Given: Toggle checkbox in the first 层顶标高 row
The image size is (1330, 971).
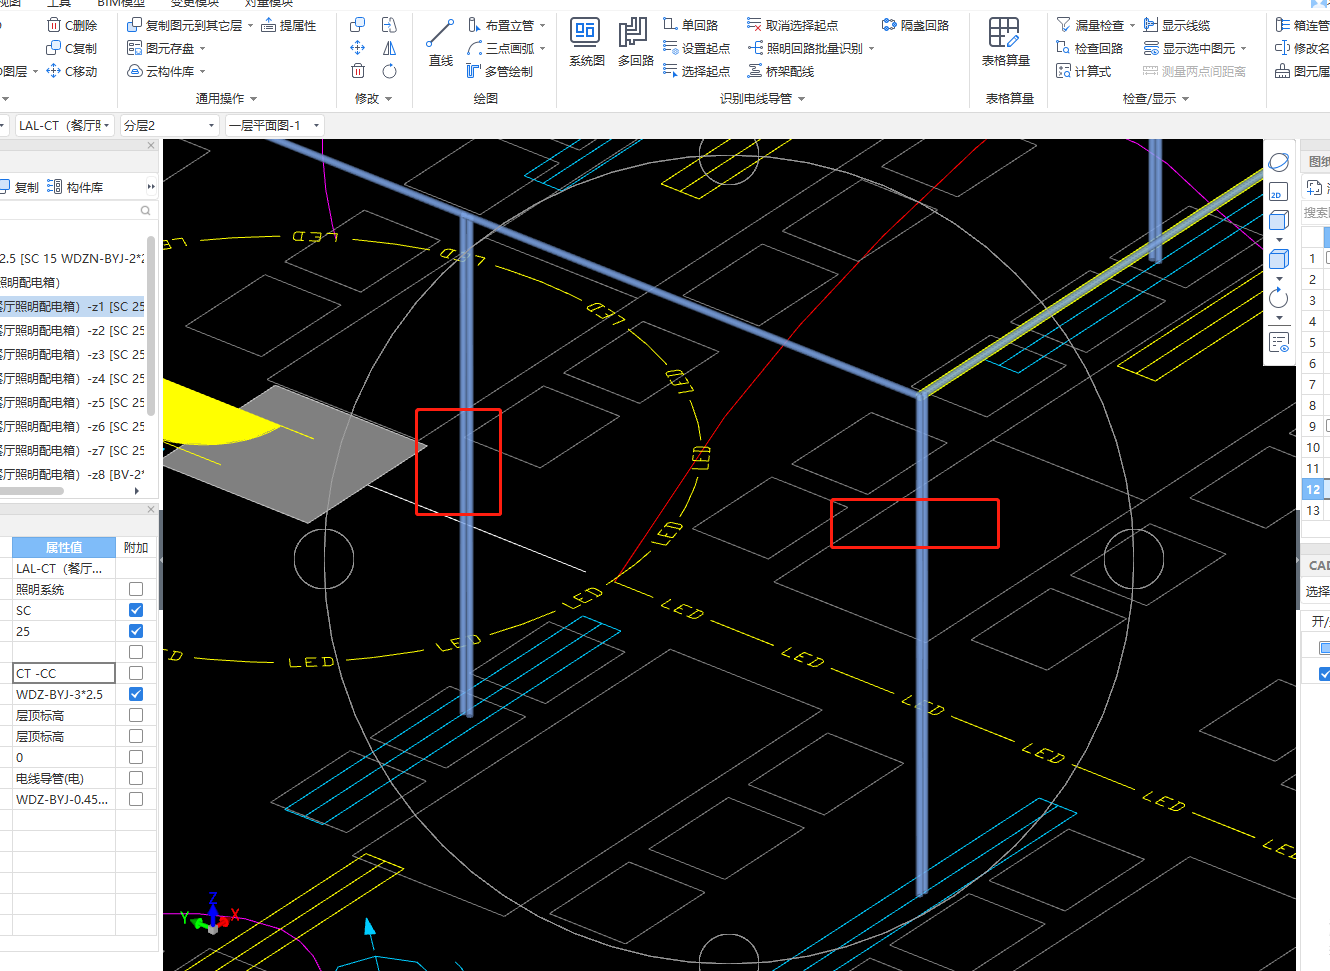Looking at the screenshot, I should click(136, 715).
